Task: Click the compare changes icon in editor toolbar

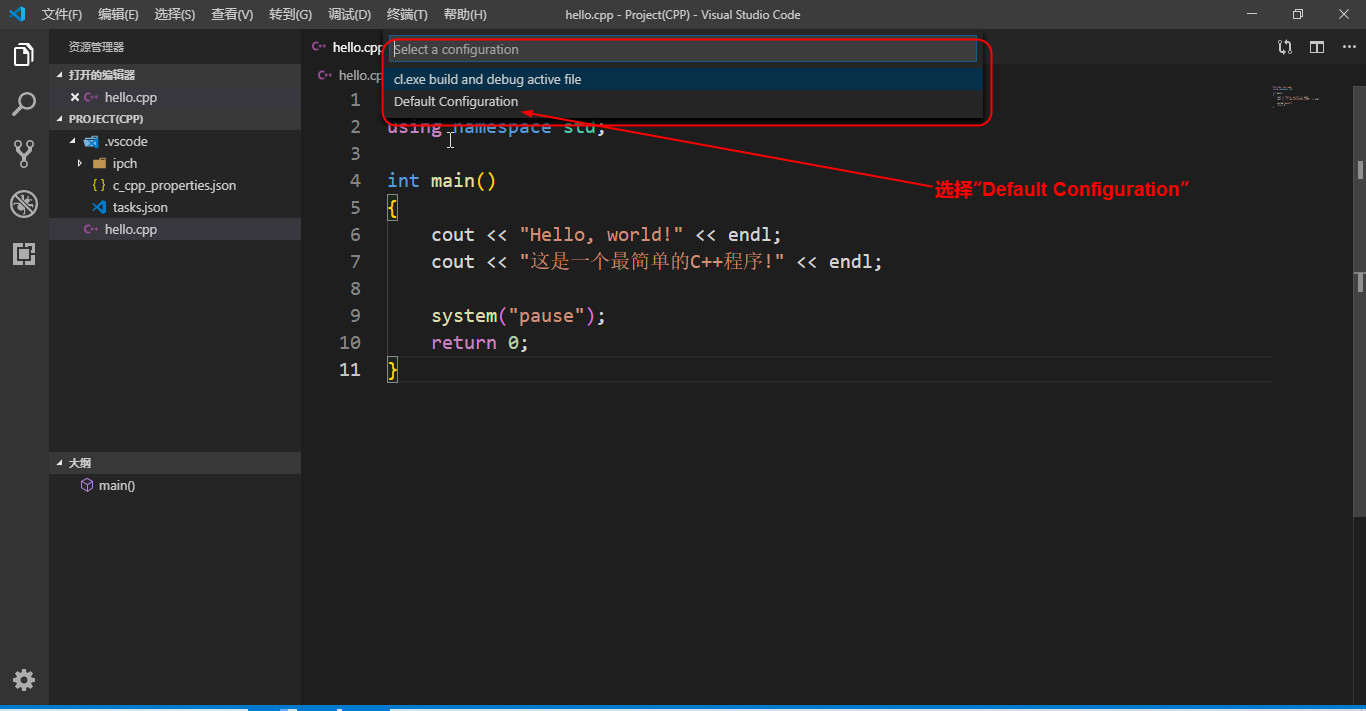Action: (x=1285, y=47)
